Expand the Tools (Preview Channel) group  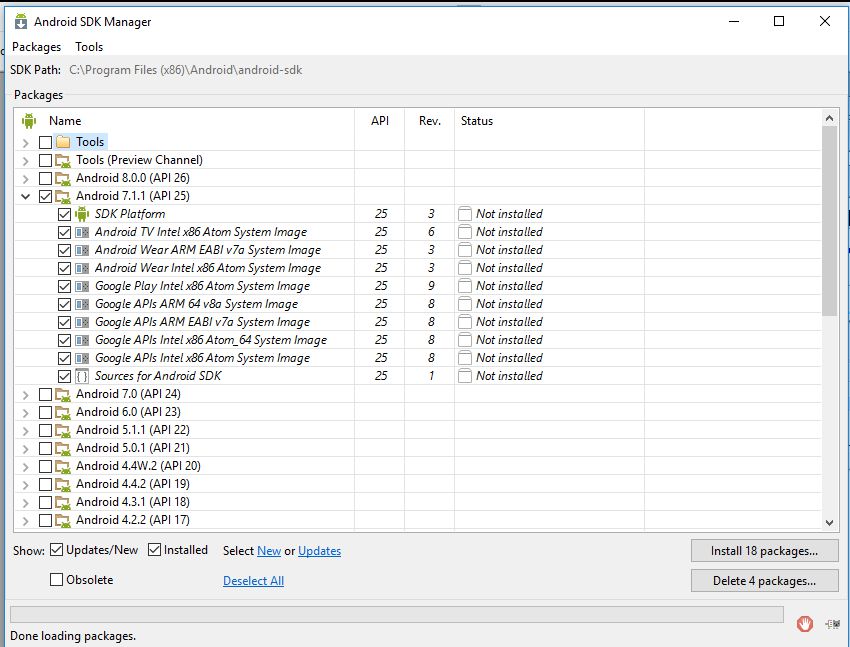pyautogui.click(x=25, y=160)
